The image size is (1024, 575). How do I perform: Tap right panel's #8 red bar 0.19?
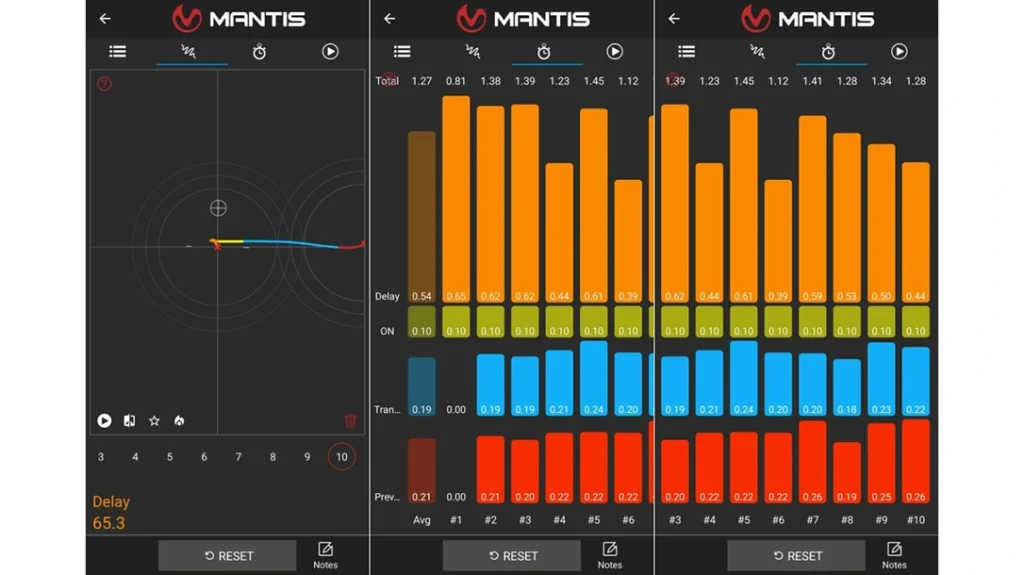tap(847, 472)
